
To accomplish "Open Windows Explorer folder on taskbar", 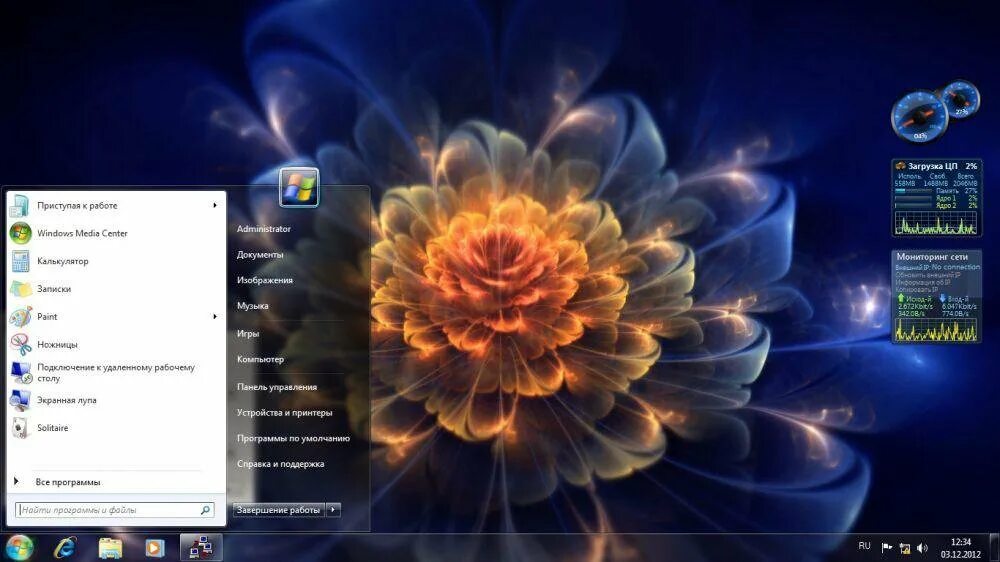I will pos(110,548).
